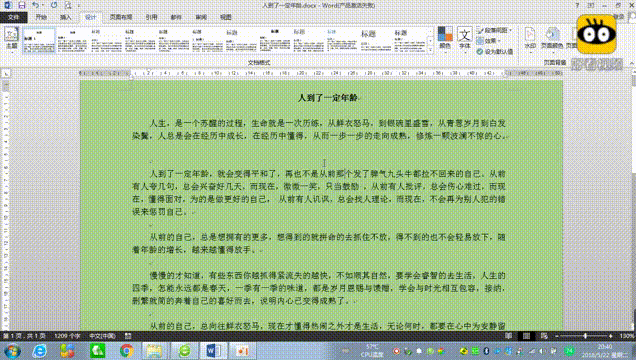636x360 pixels.
Task: Open the File (文件) tab
Action: pyautogui.click(x=13, y=17)
